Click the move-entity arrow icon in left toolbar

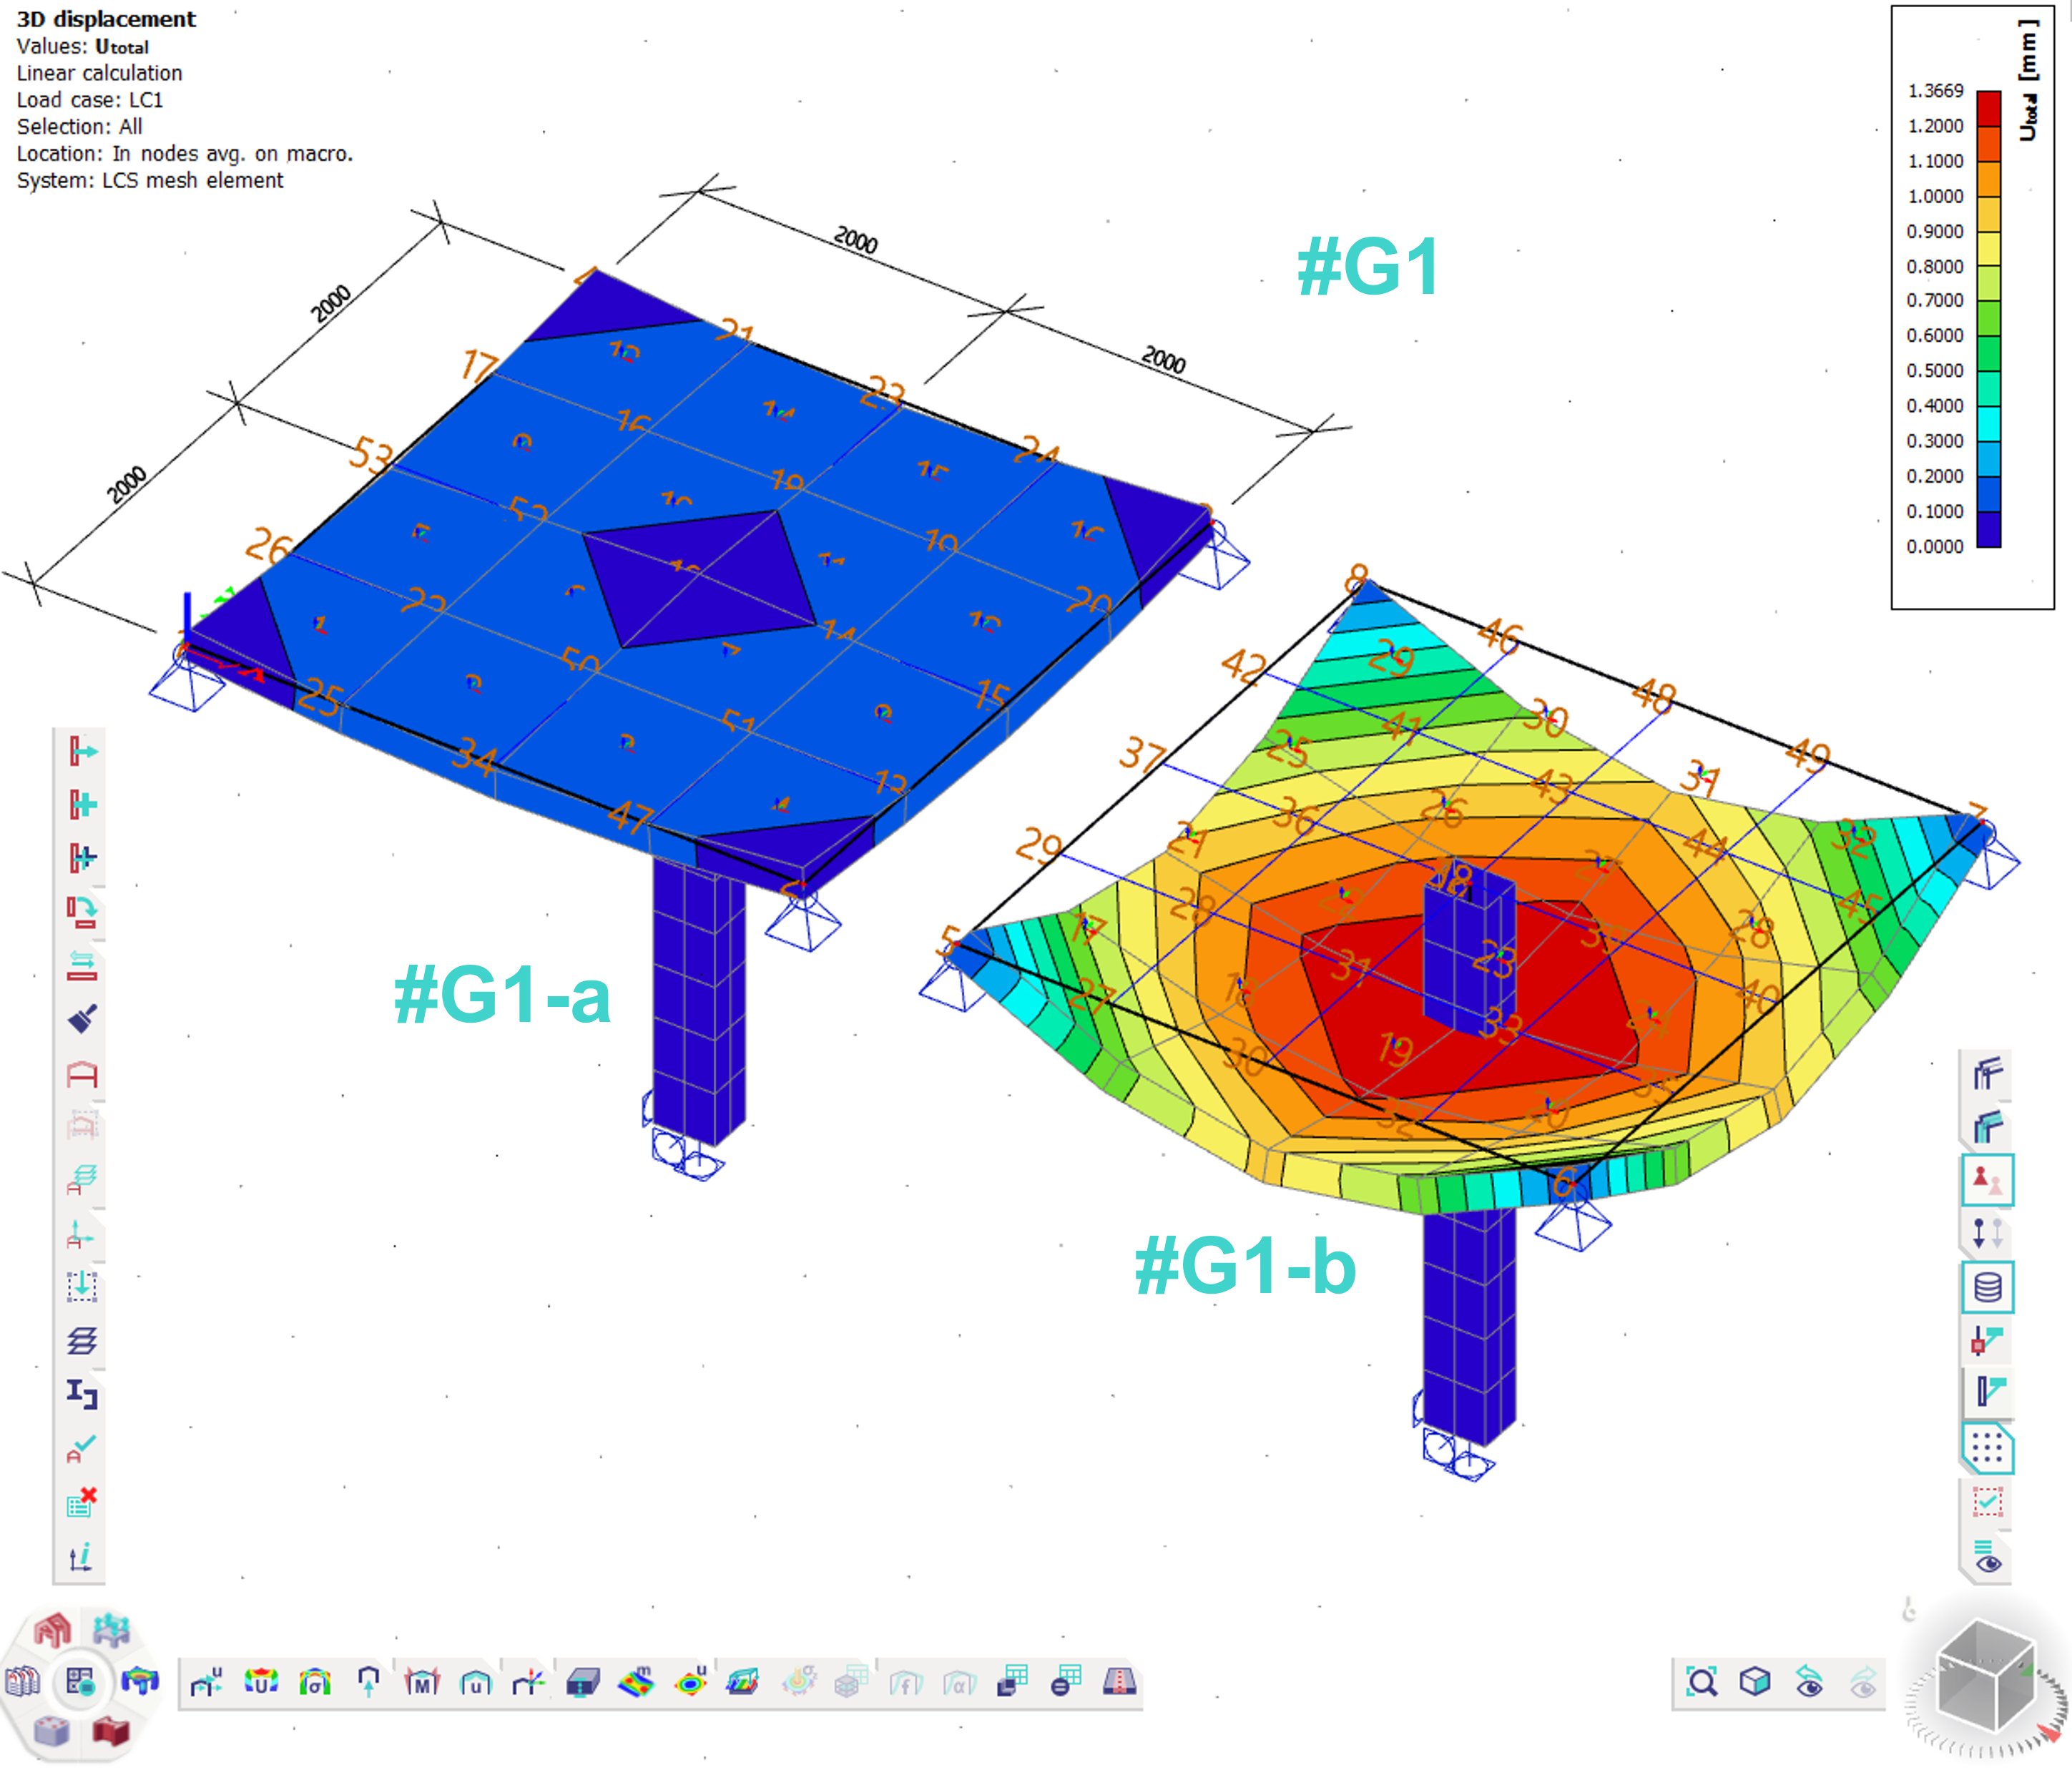click(82, 751)
